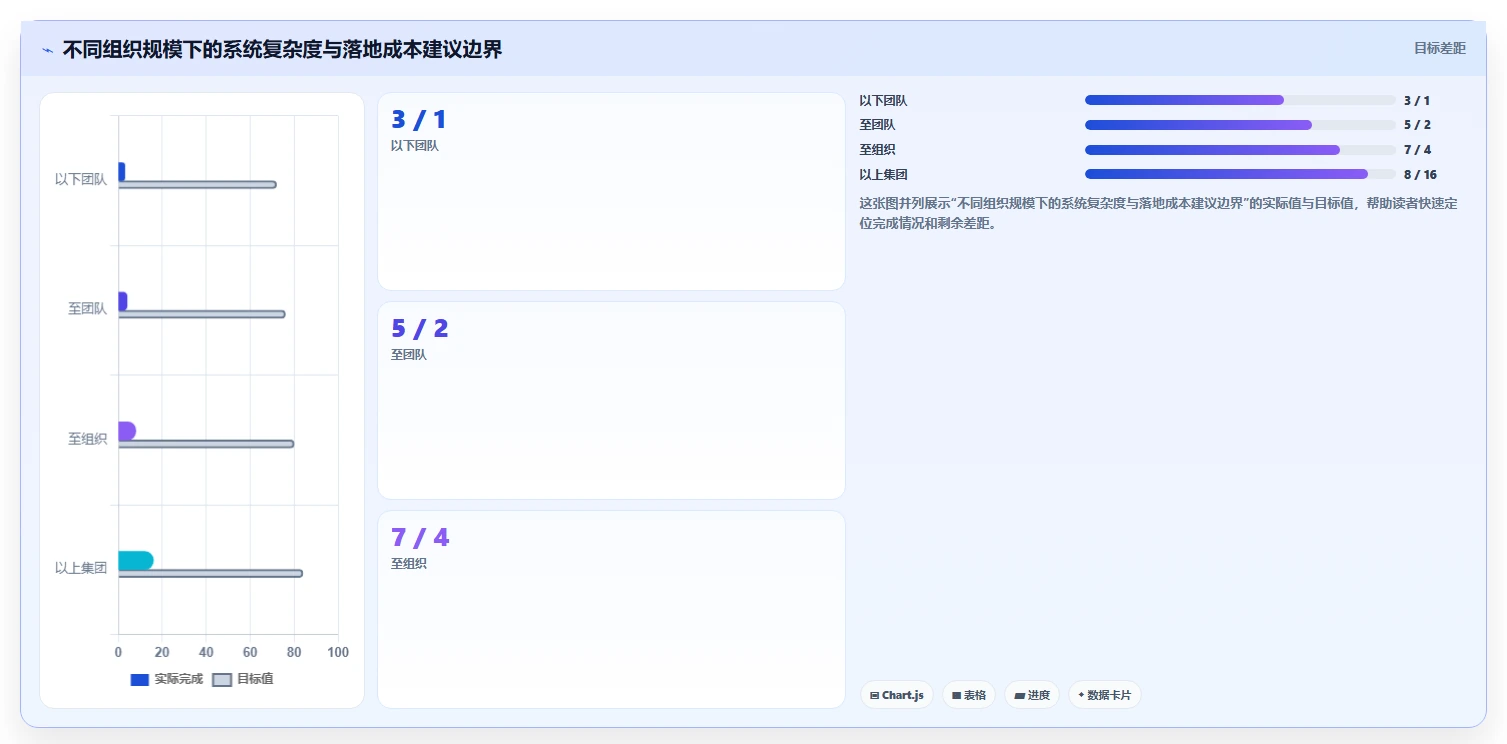1507x744 pixels.
Task: Select the 进度 tag button
Action: pyautogui.click(x=1032, y=695)
